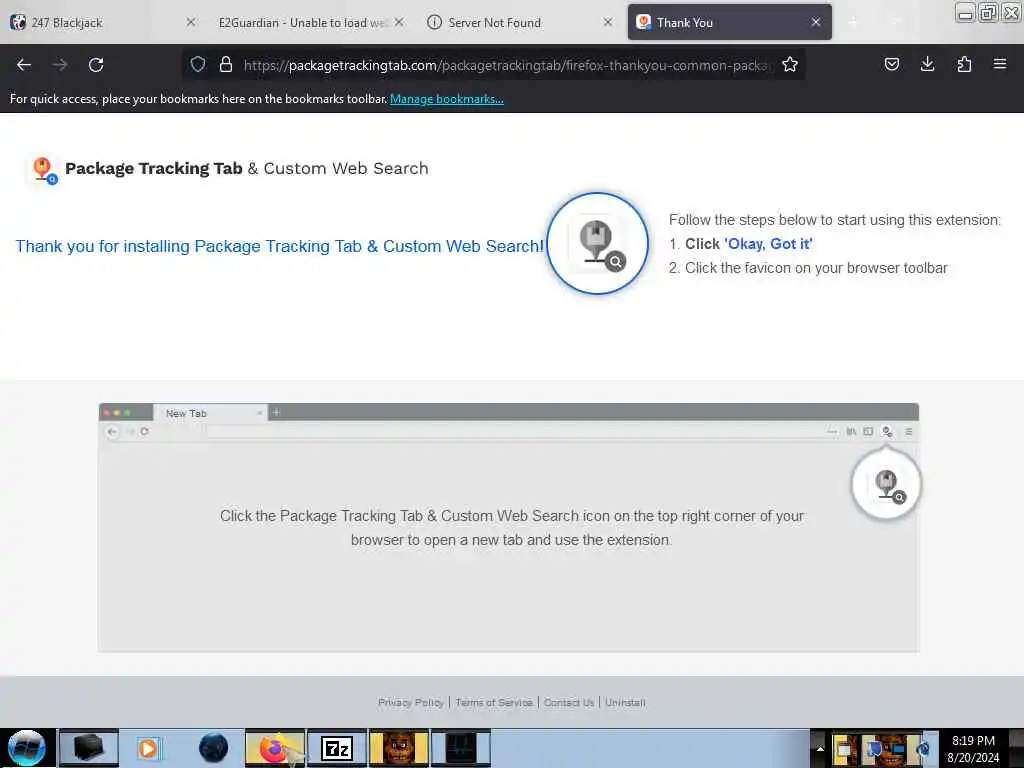Bookmark this page with the star
This screenshot has width=1024, height=768.
pos(790,64)
